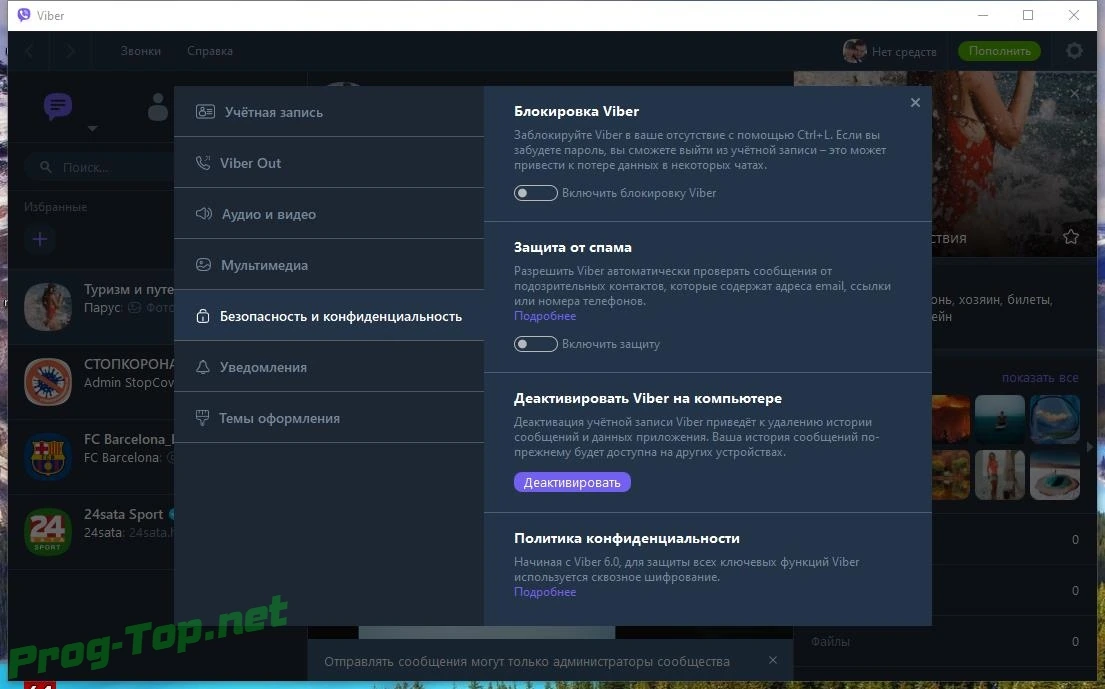Click the Деактивировать Viber на компьютере heading
The image size is (1105, 689).
coord(648,398)
